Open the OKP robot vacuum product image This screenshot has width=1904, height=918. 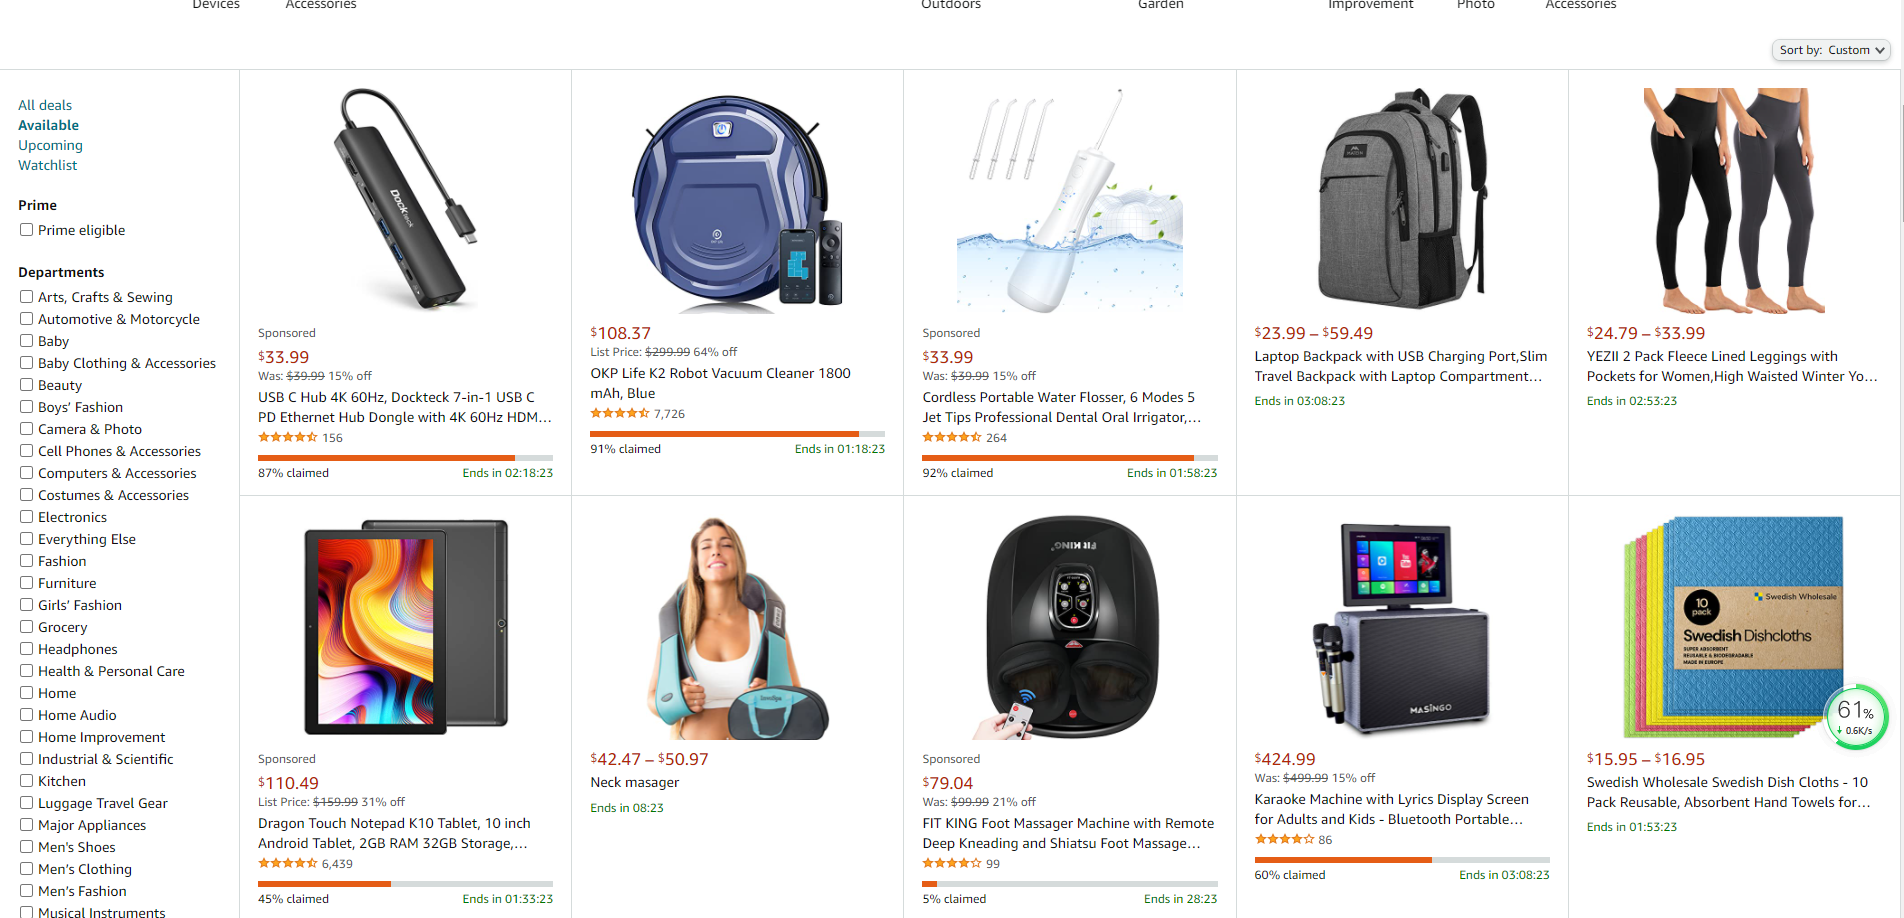737,200
